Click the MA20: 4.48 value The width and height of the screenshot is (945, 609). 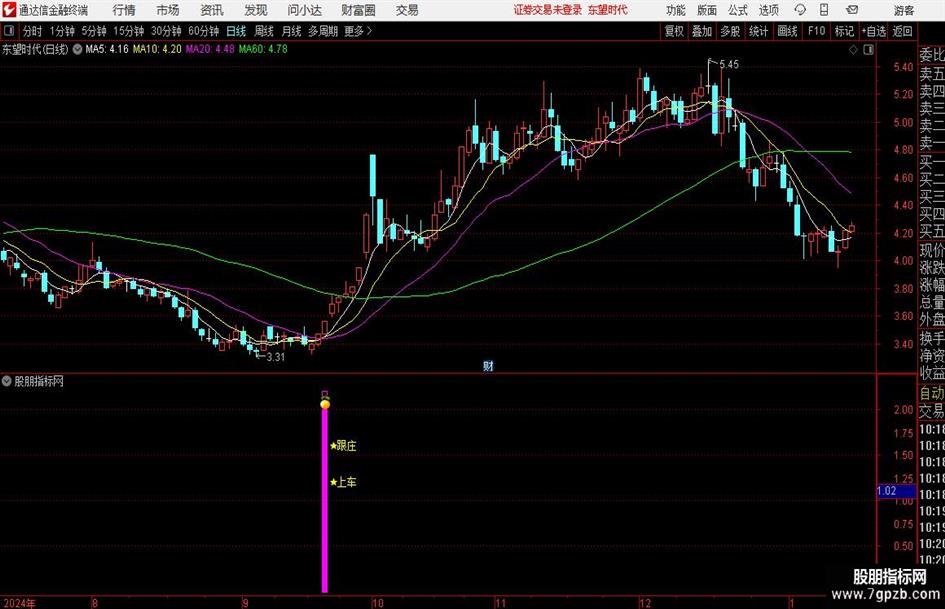(x=210, y=49)
